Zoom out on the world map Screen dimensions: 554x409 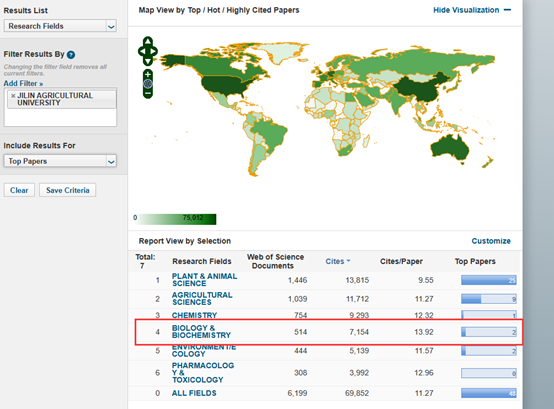pos(148,94)
